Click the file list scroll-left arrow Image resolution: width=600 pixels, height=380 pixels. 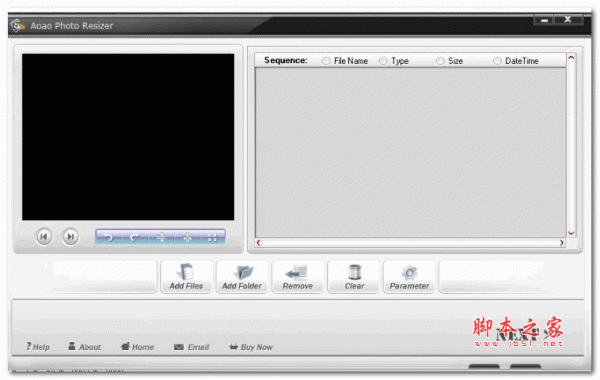(259, 243)
